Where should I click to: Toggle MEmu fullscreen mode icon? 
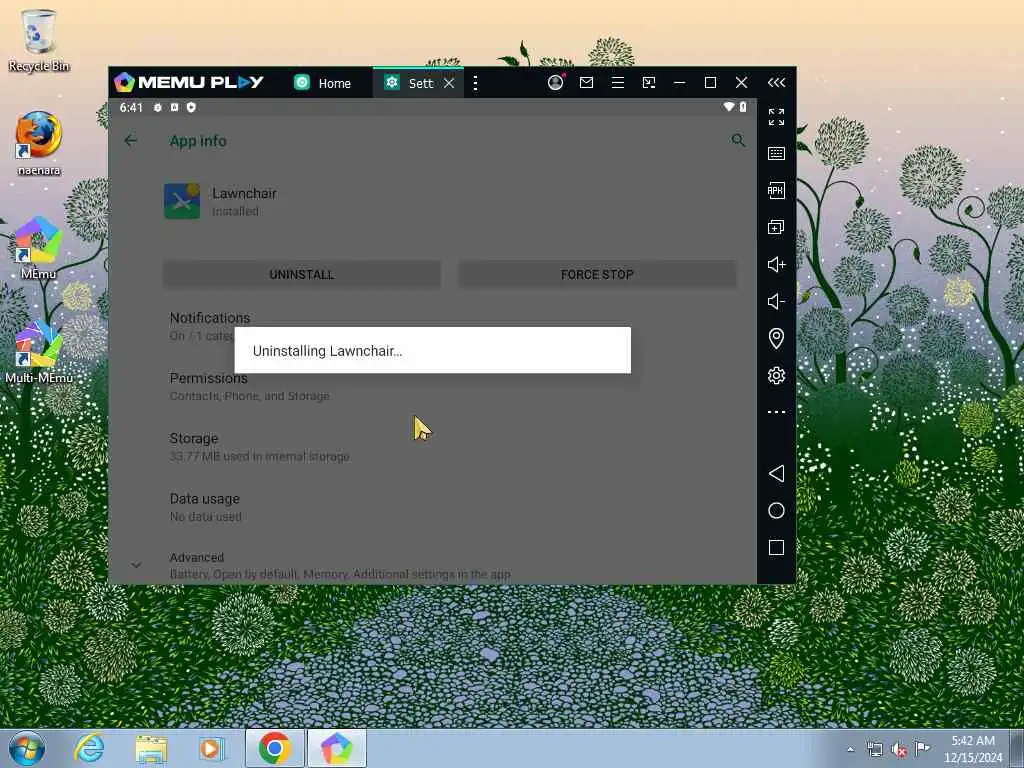[776, 117]
